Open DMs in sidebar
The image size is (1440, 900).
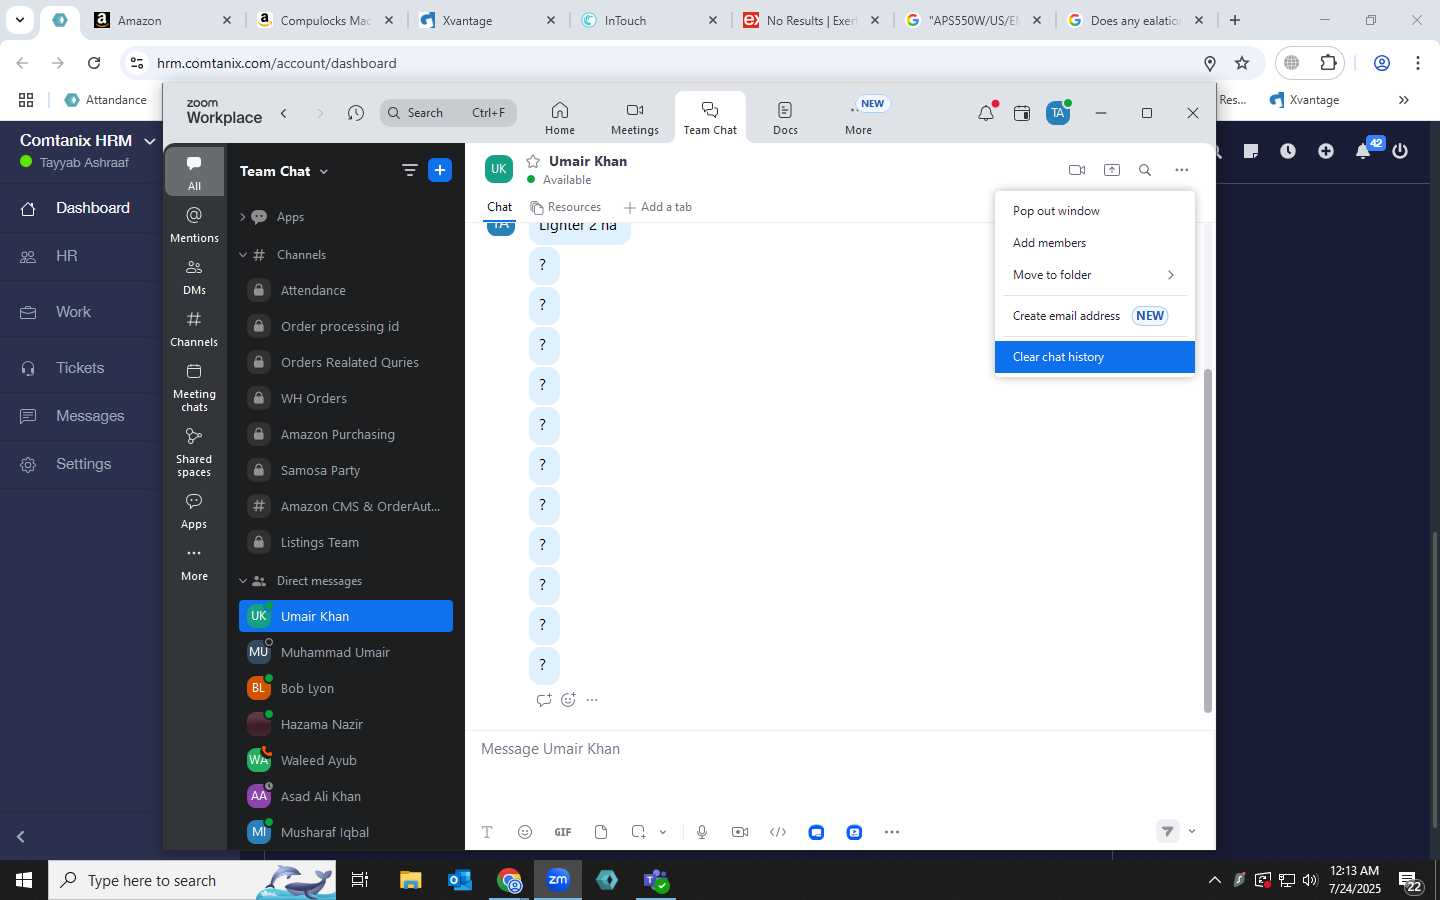[194, 277]
